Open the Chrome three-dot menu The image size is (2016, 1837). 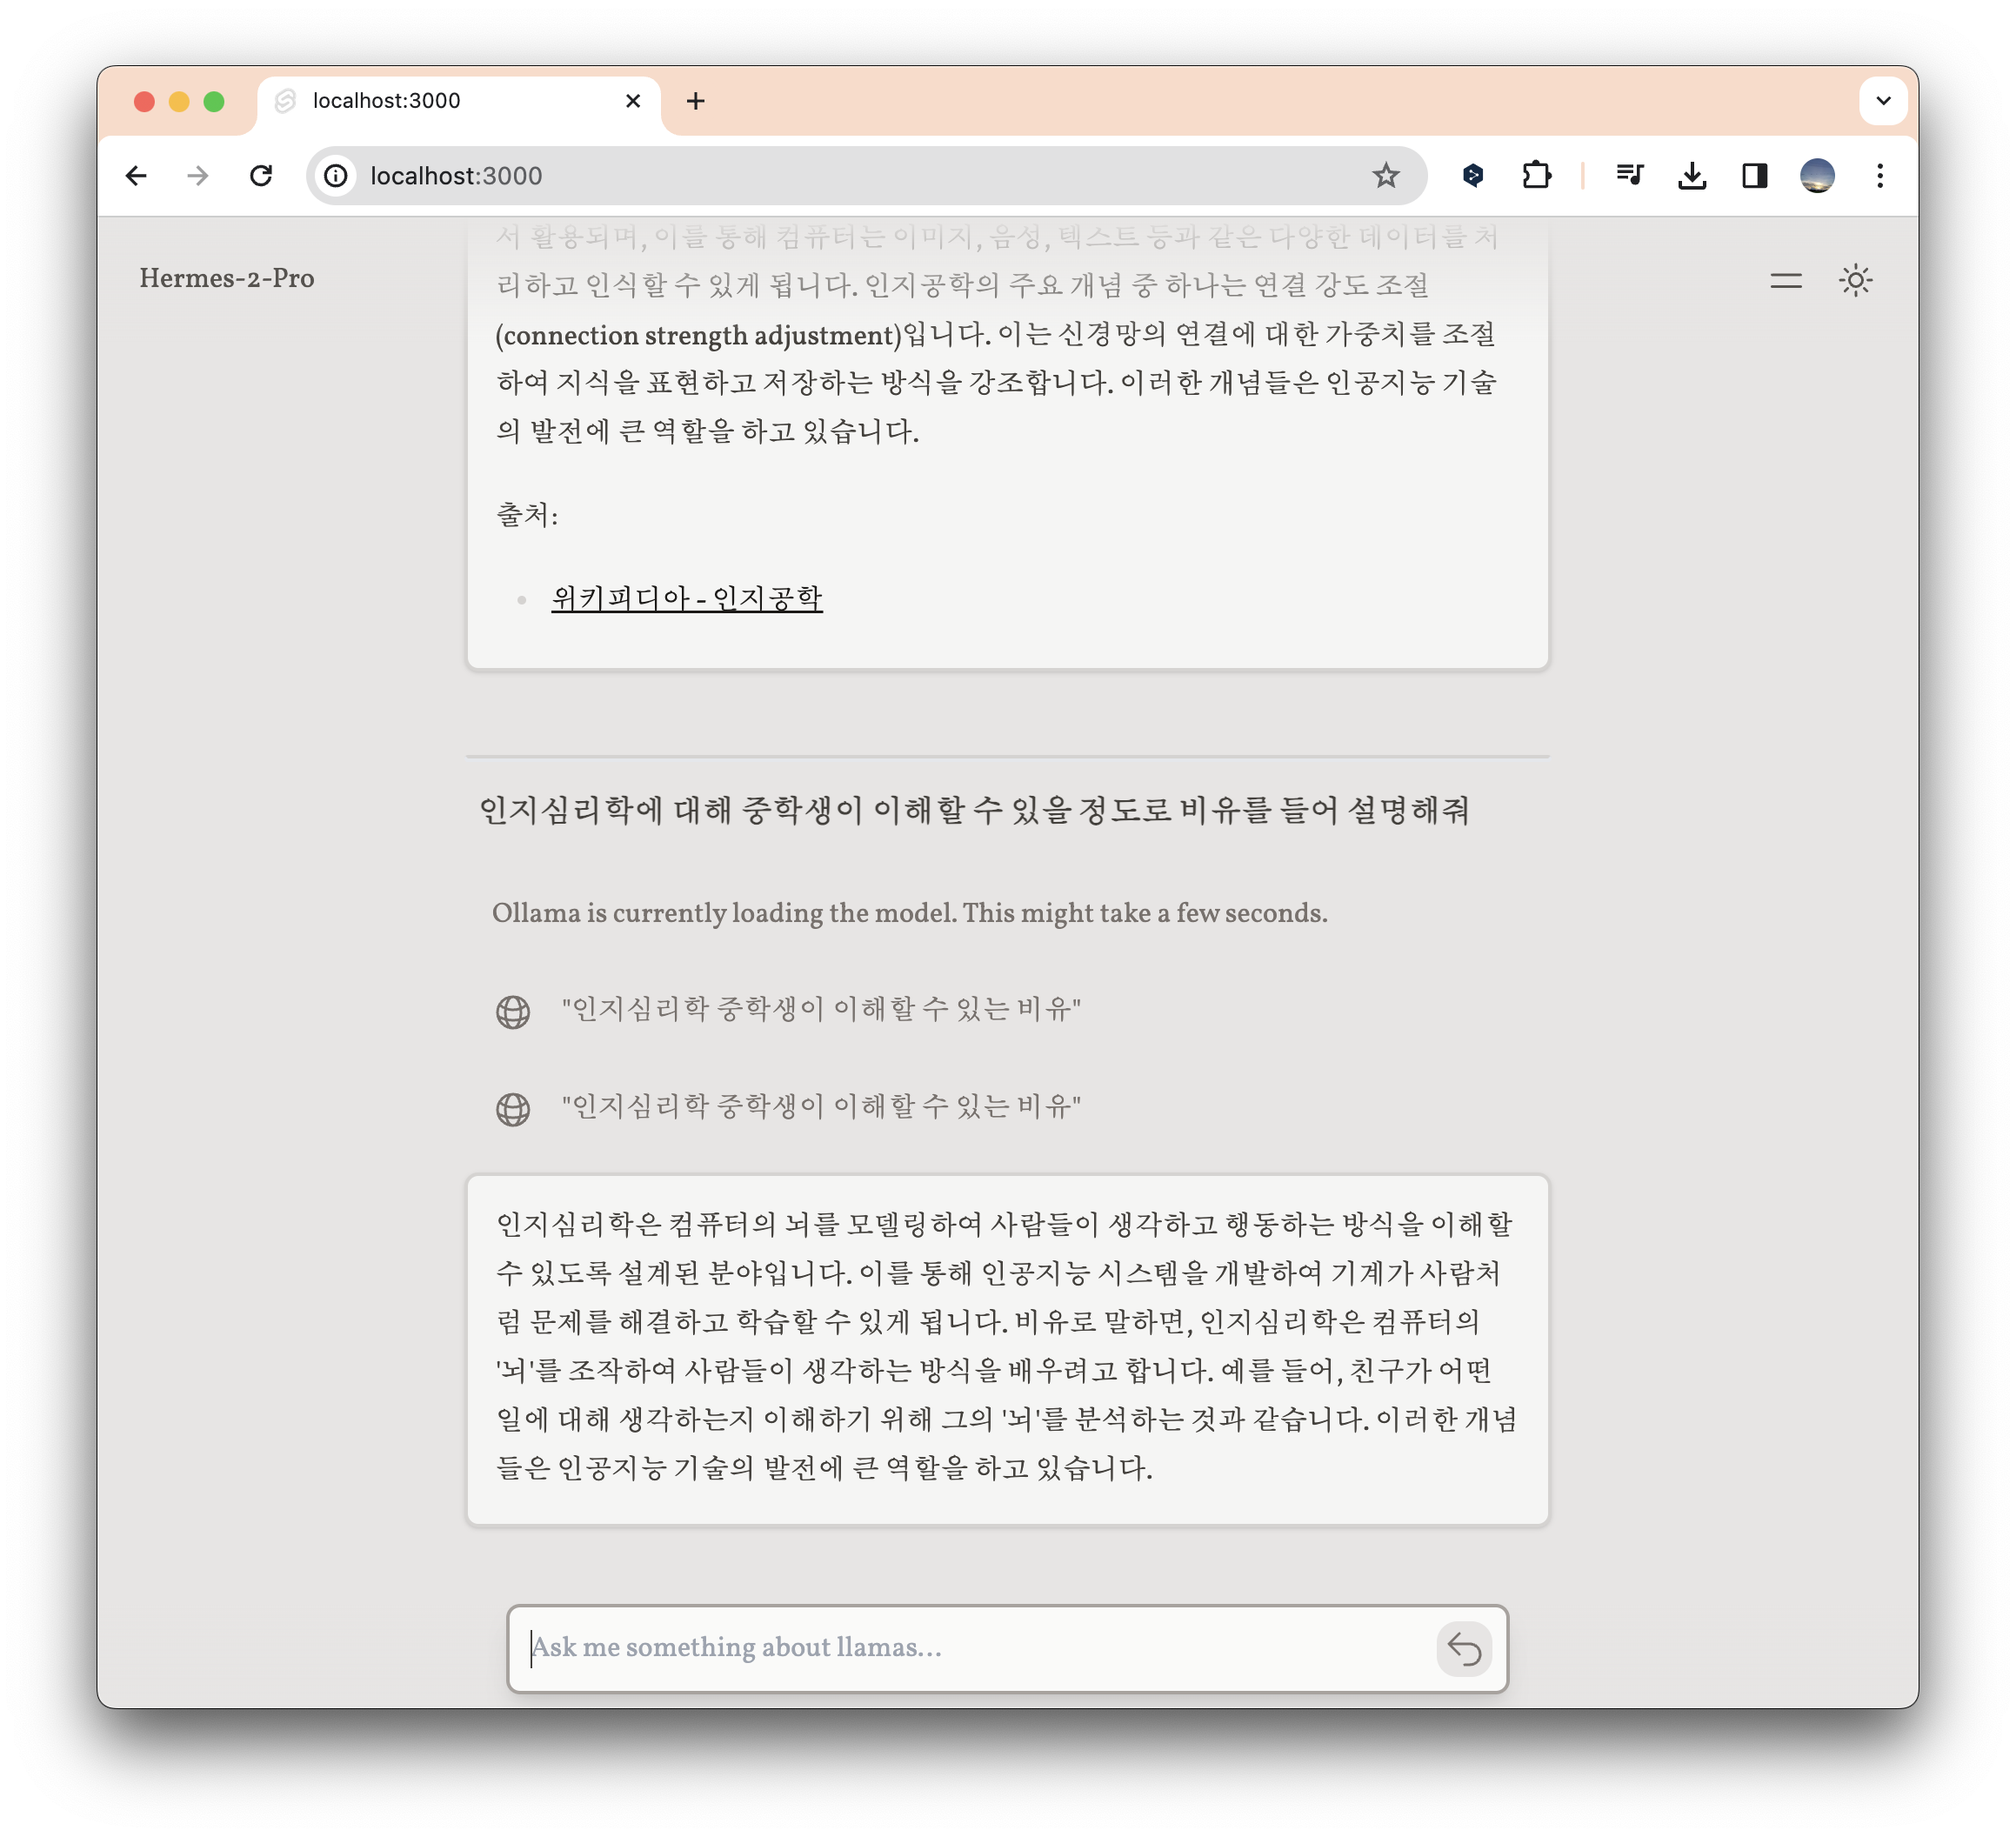1880,176
